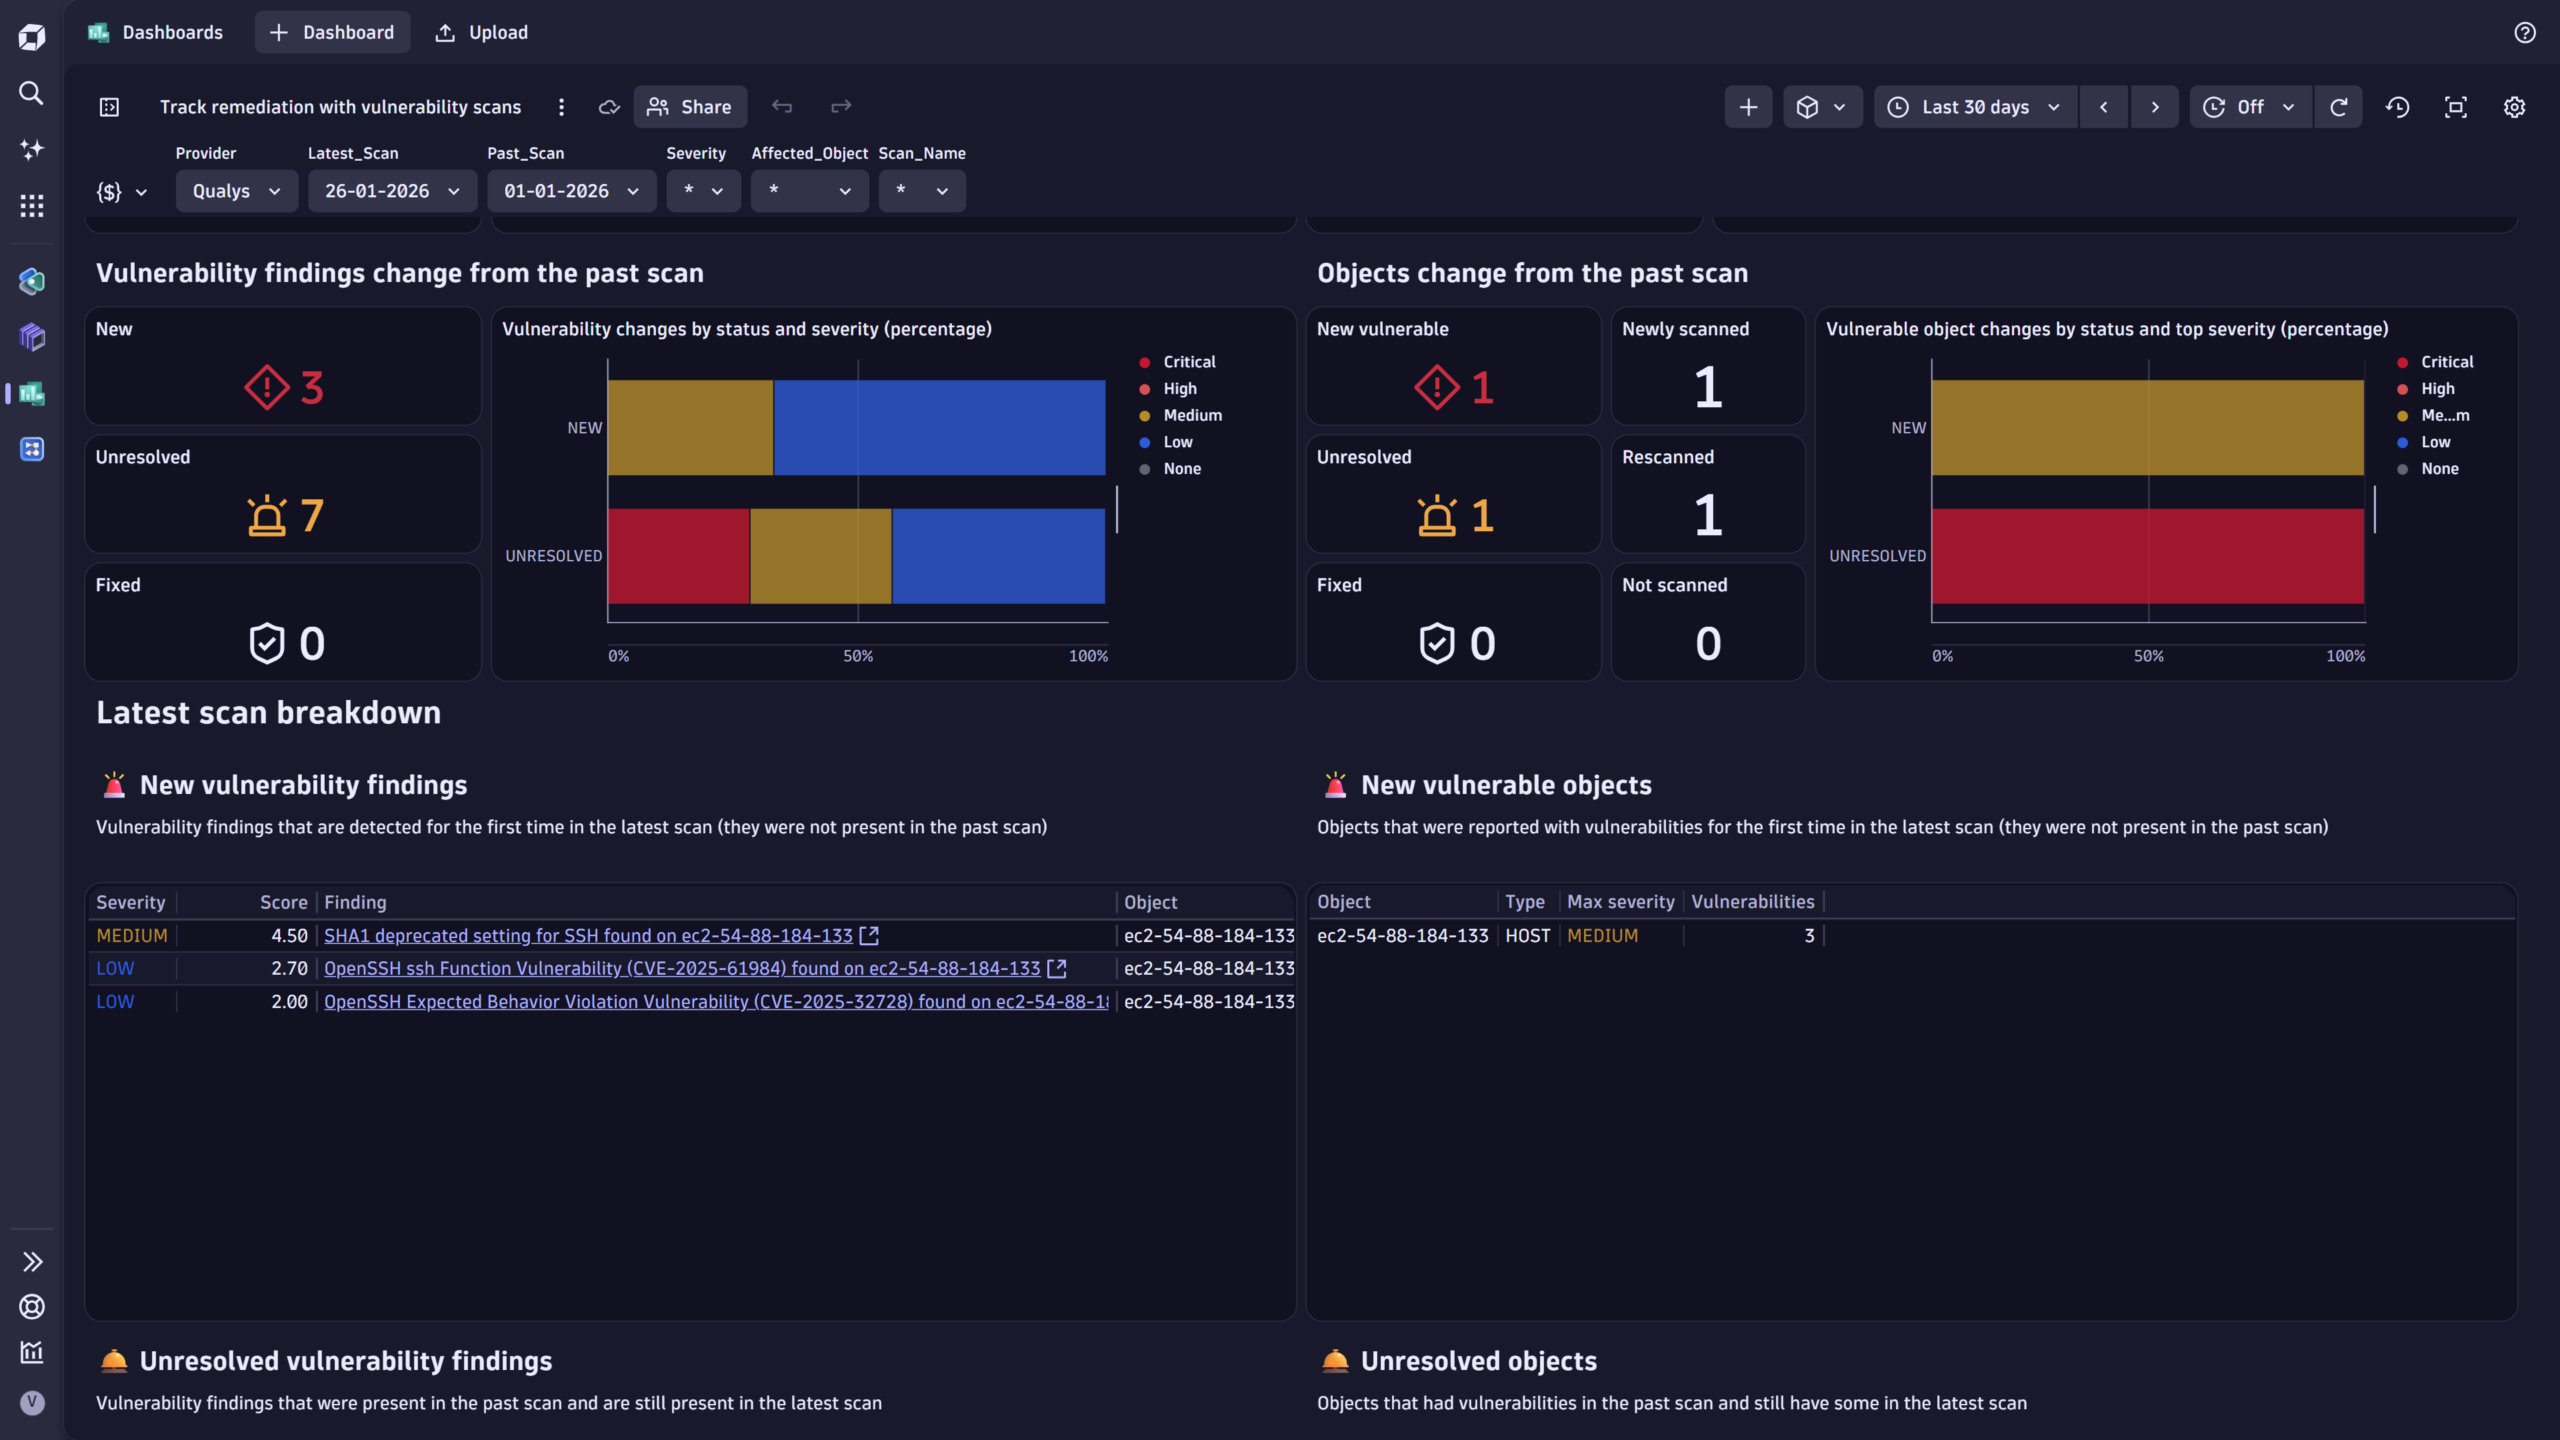Click the undo arrow next to Share
Screen dimensions: 2560x1440
tap(782, 106)
